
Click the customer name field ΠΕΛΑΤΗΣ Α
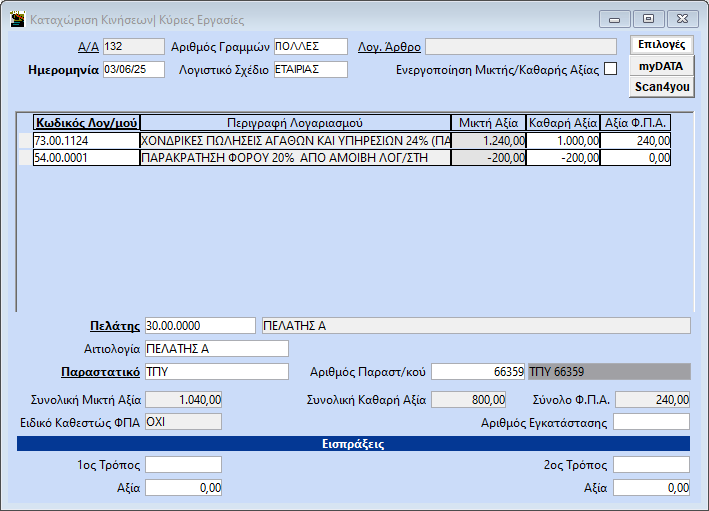[x=476, y=326]
